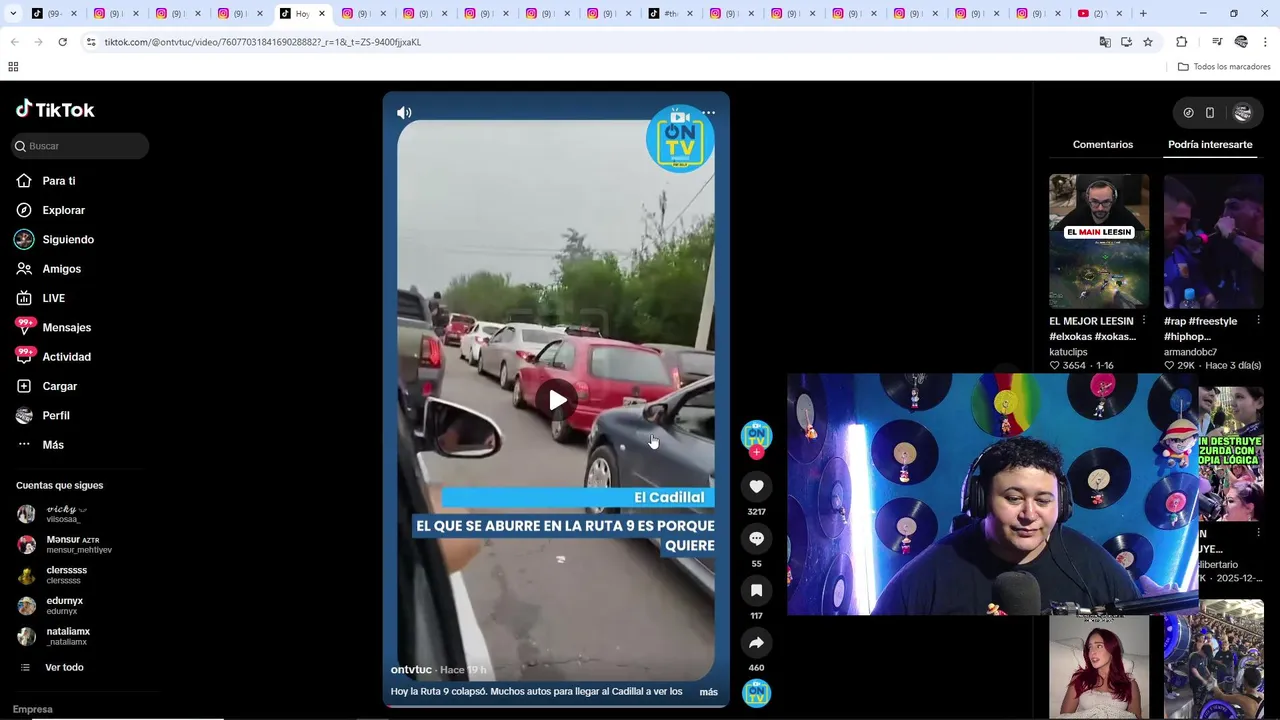Click the install app icon in address bar
1280x720 pixels.
(1126, 42)
